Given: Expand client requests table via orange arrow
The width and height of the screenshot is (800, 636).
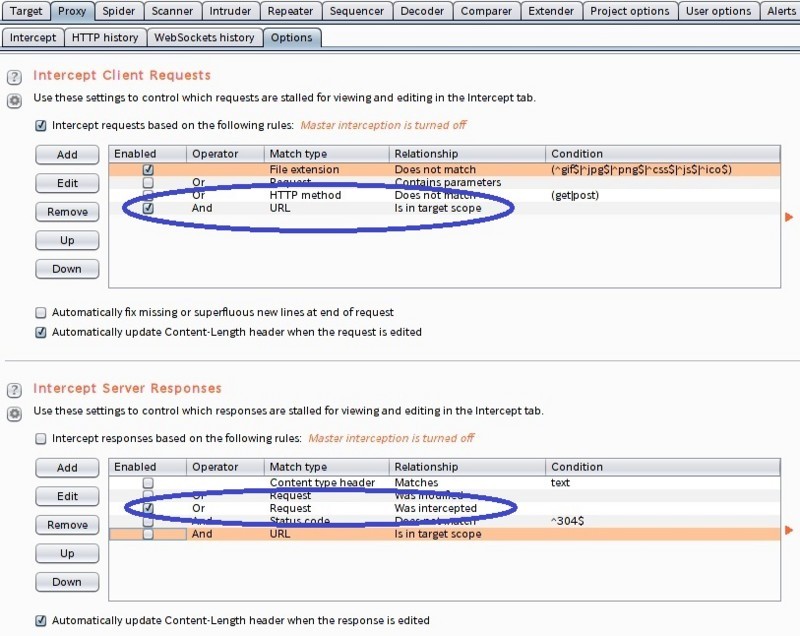Looking at the screenshot, I should (x=789, y=217).
